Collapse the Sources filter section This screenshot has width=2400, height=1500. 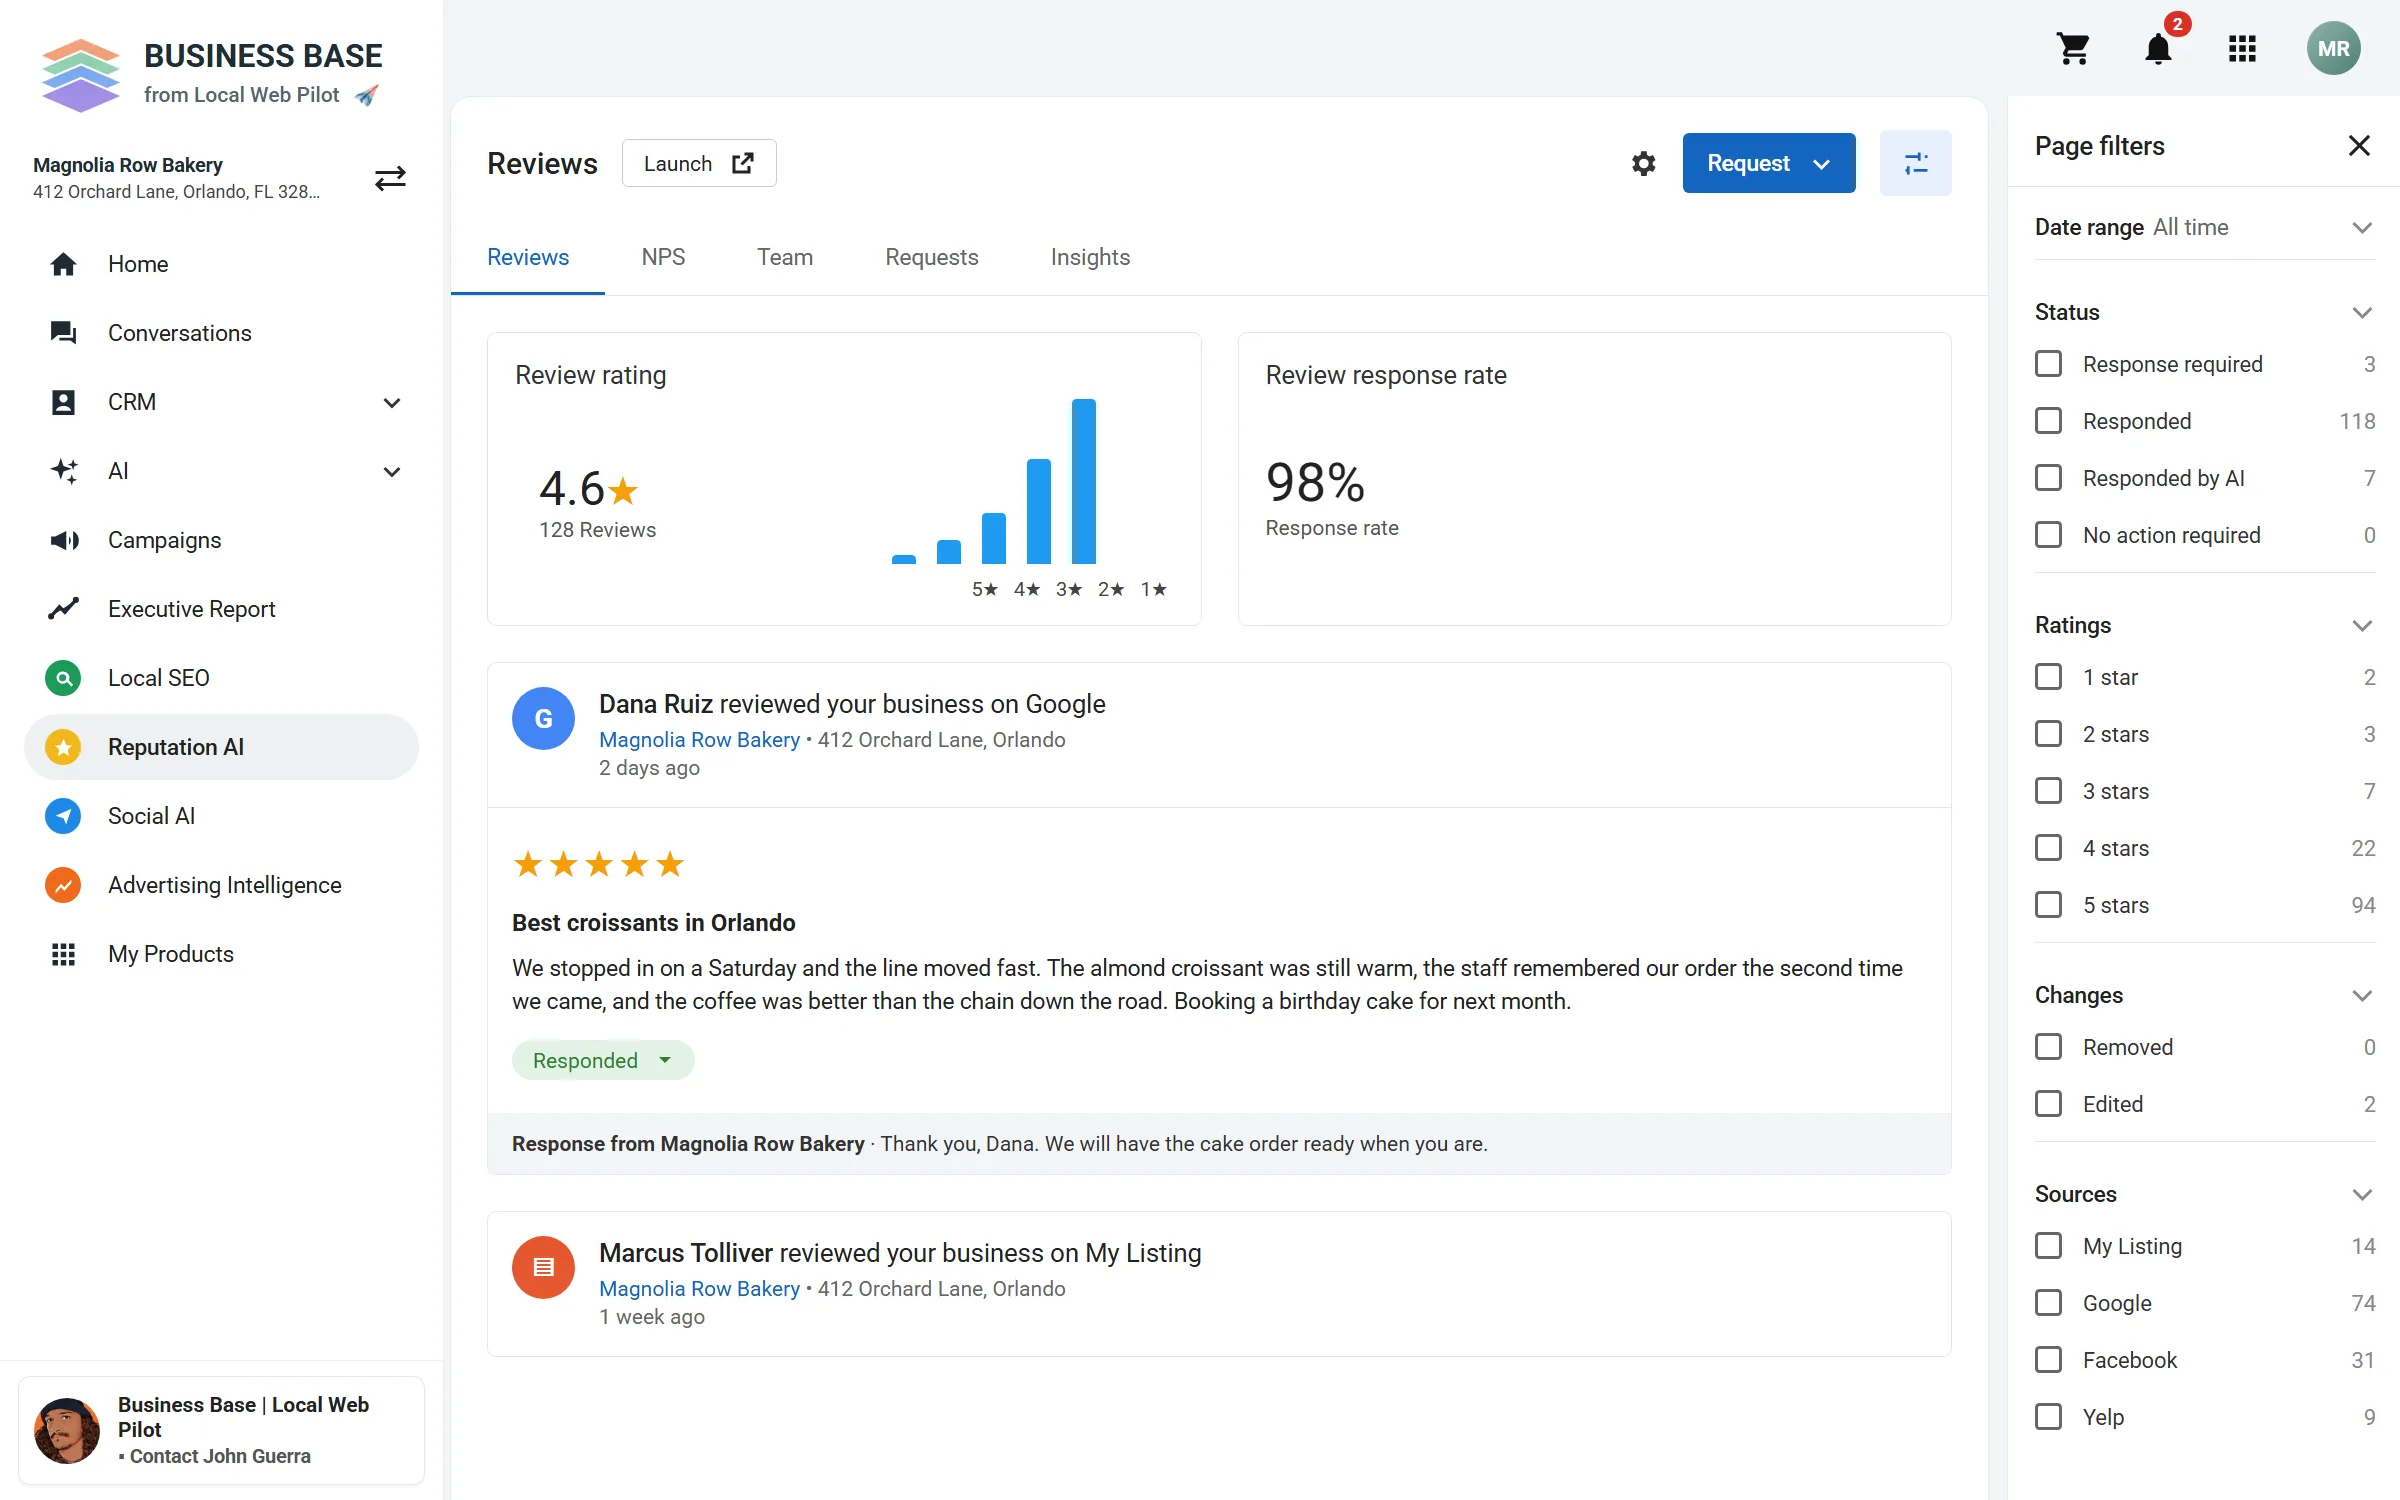pos(2362,1194)
